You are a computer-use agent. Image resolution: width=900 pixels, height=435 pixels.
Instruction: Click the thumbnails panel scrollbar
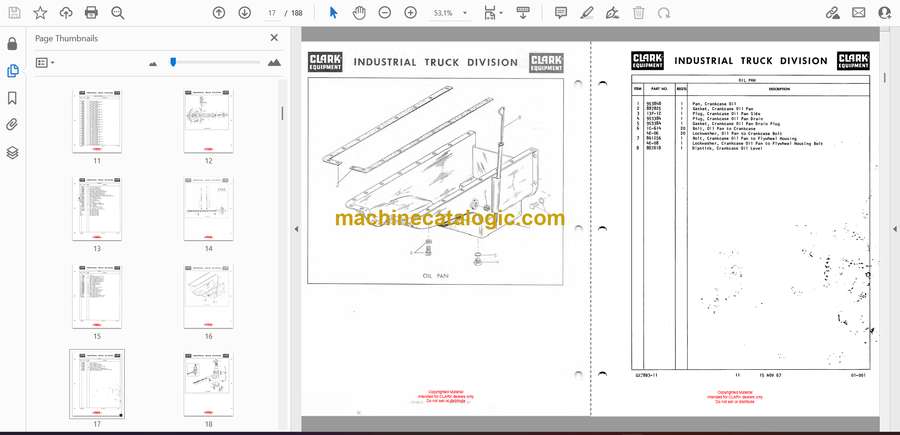tap(282, 112)
